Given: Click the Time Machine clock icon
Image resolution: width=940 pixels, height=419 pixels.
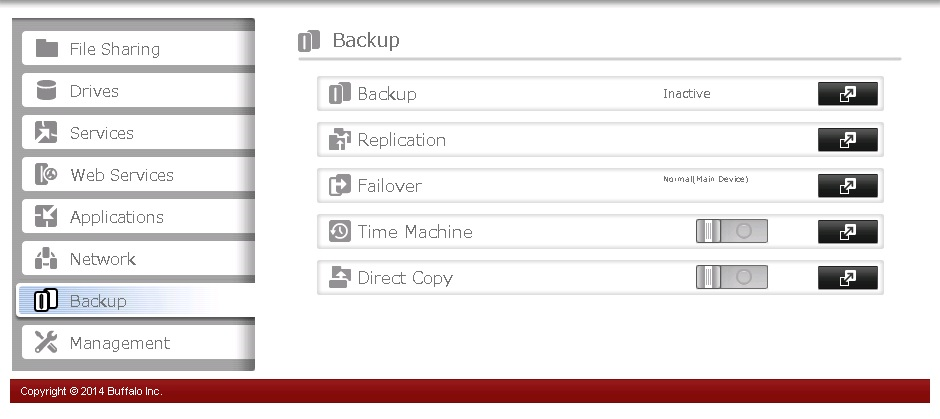Looking at the screenshot, I should click(340, 232).
